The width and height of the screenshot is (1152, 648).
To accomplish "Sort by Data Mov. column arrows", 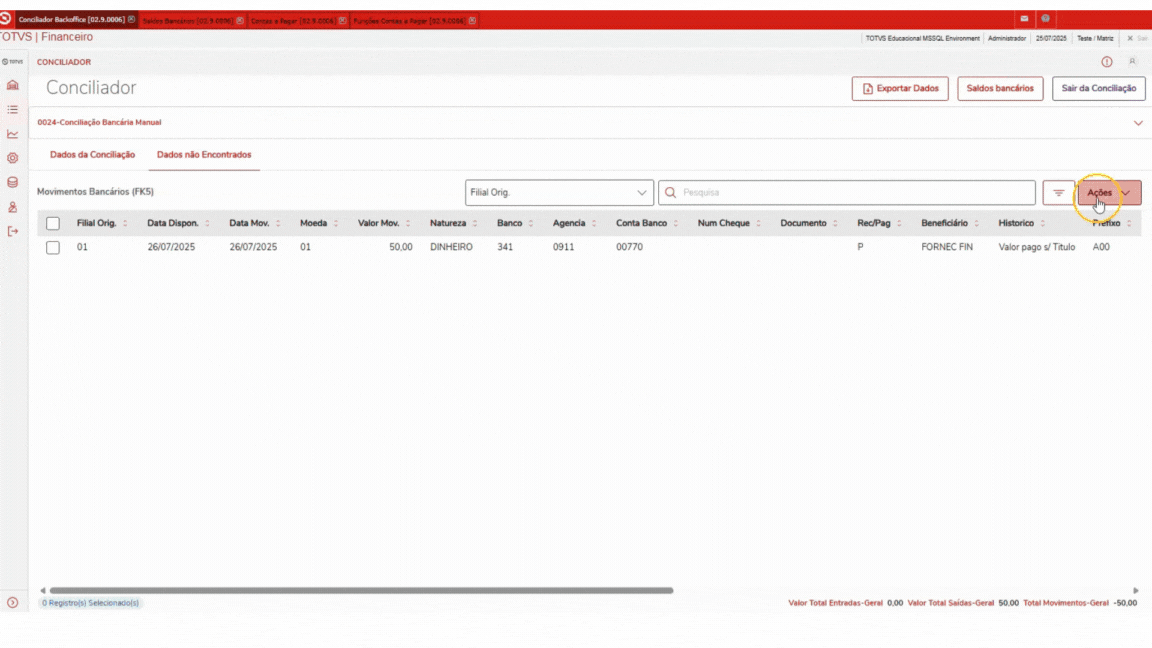I will coord(278,223).
